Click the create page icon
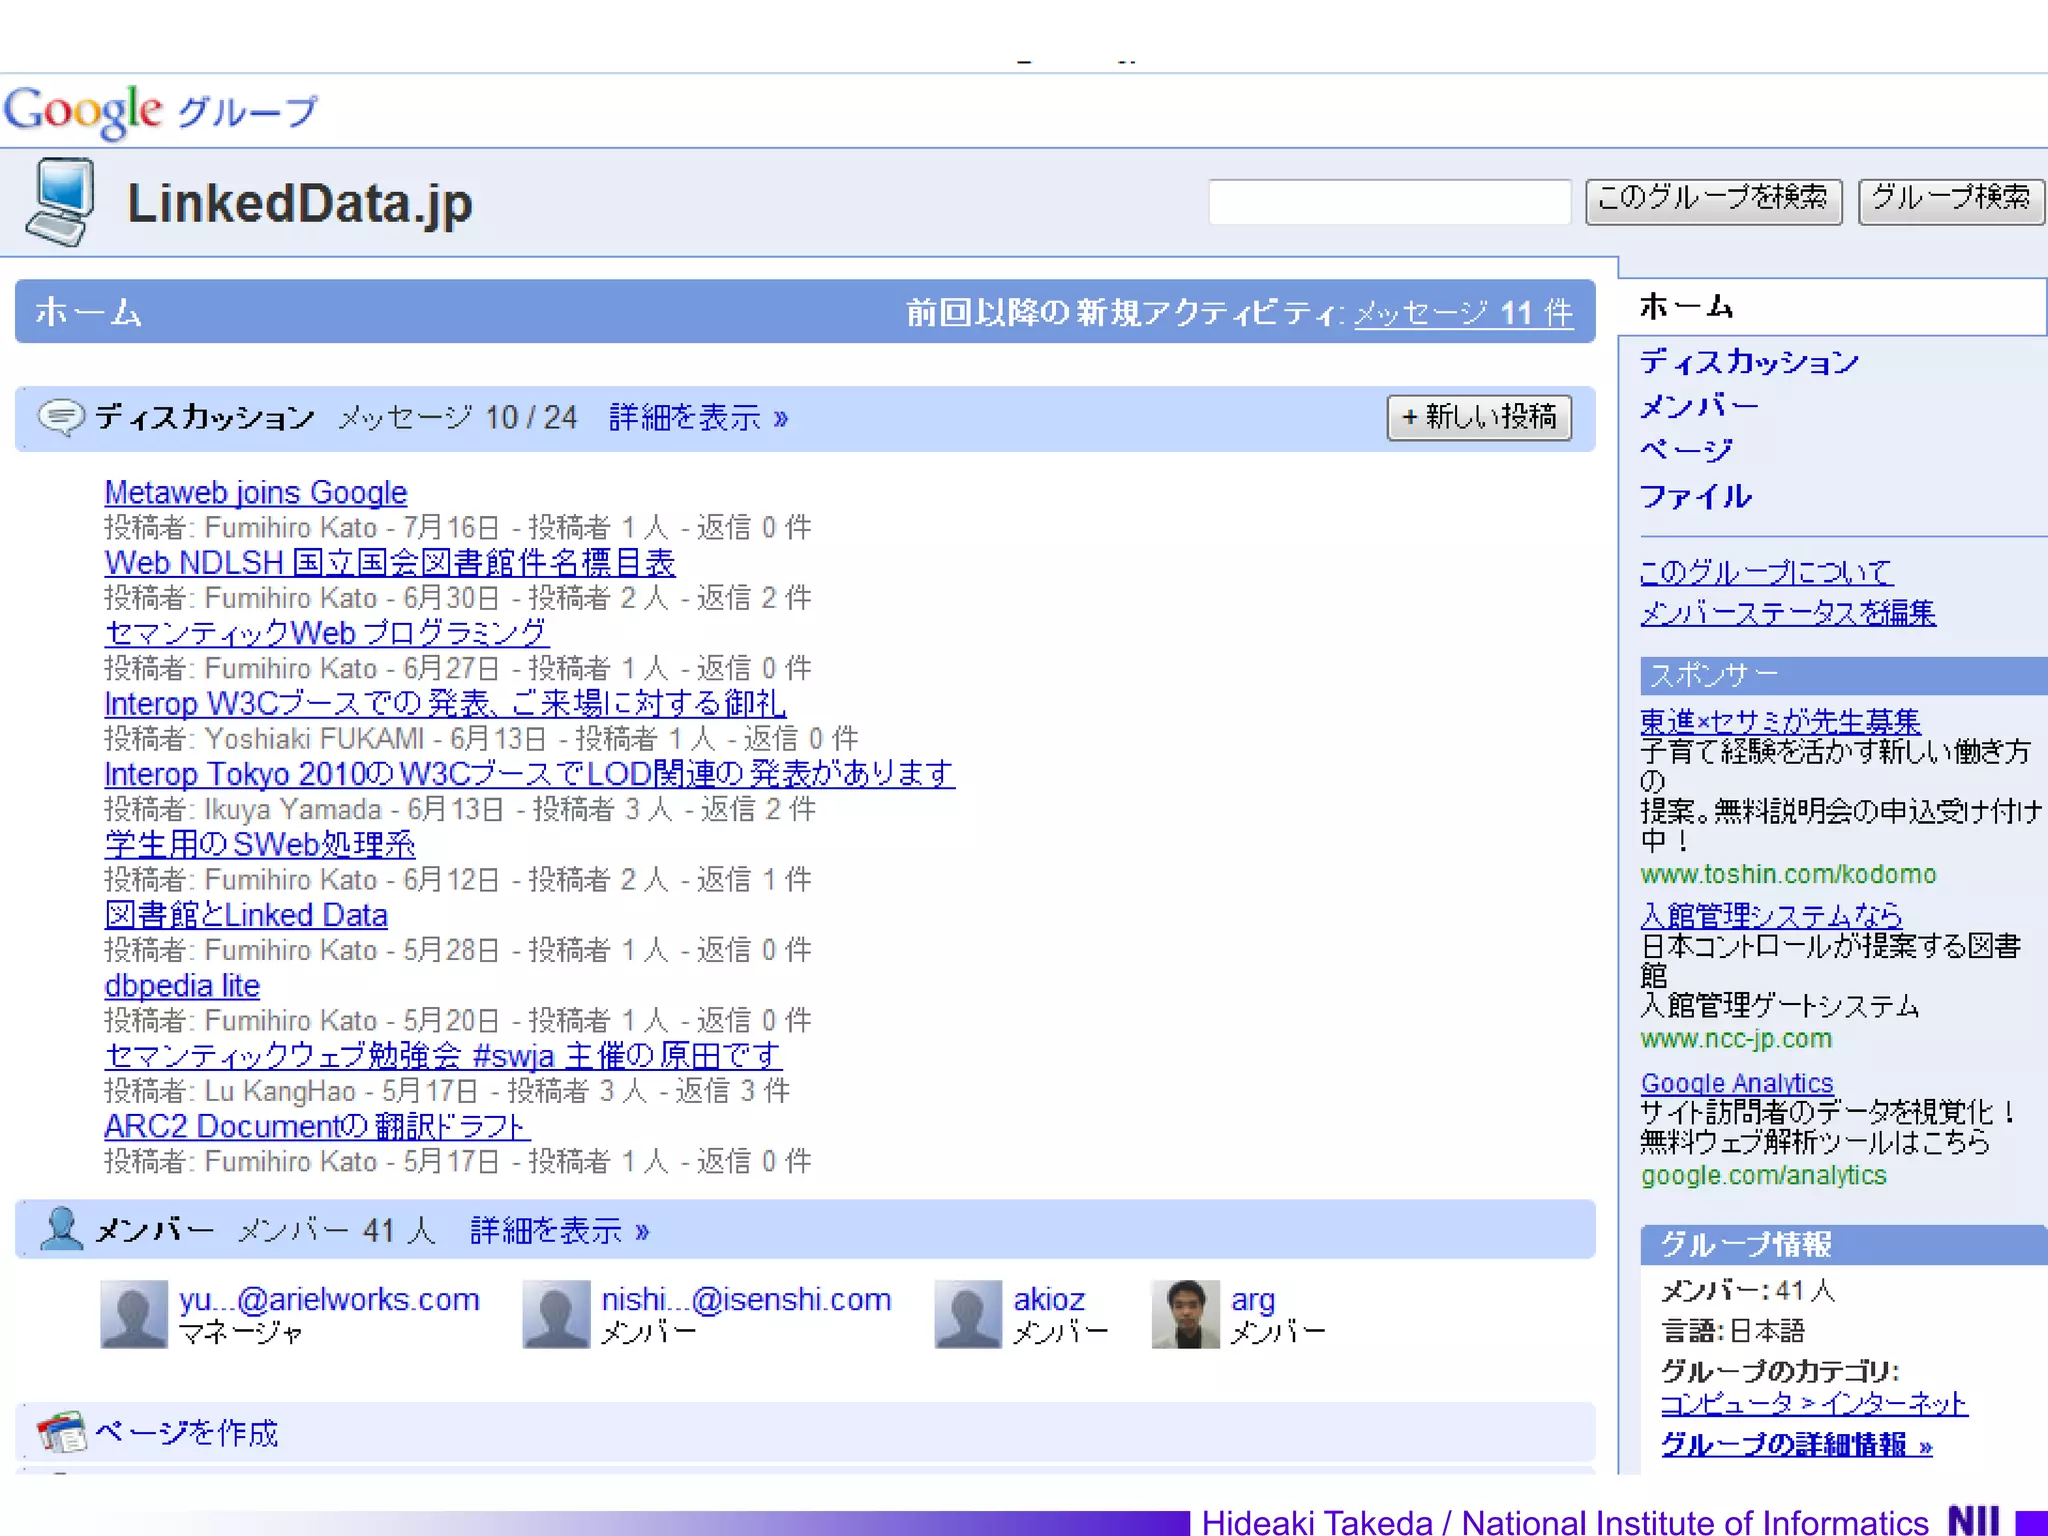 point(61,1432)
